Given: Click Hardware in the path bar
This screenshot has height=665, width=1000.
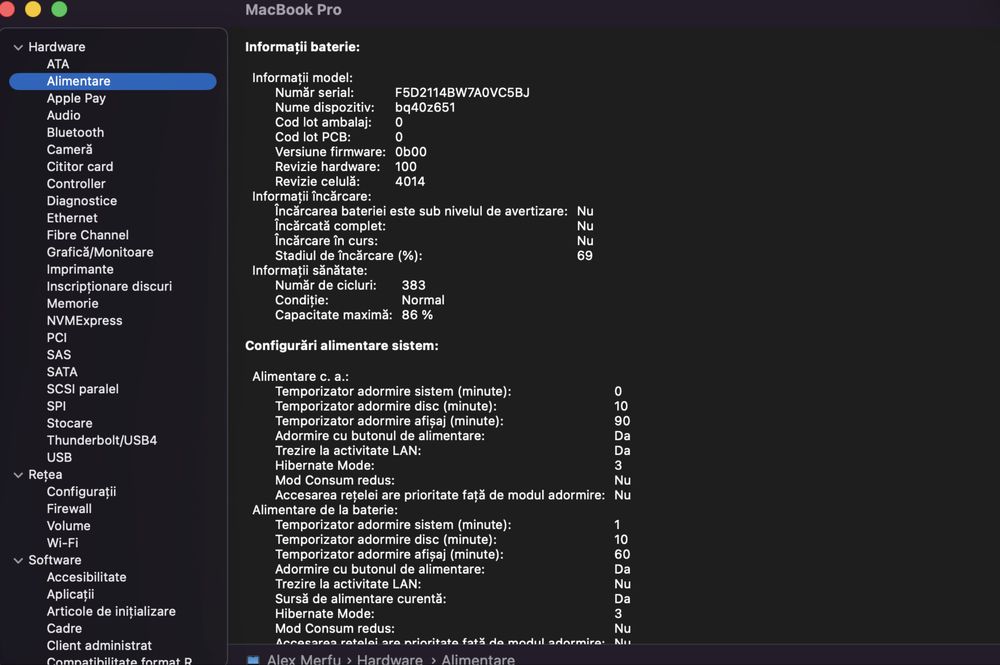Looking at the screenshot, I should (x=390, y=659).
